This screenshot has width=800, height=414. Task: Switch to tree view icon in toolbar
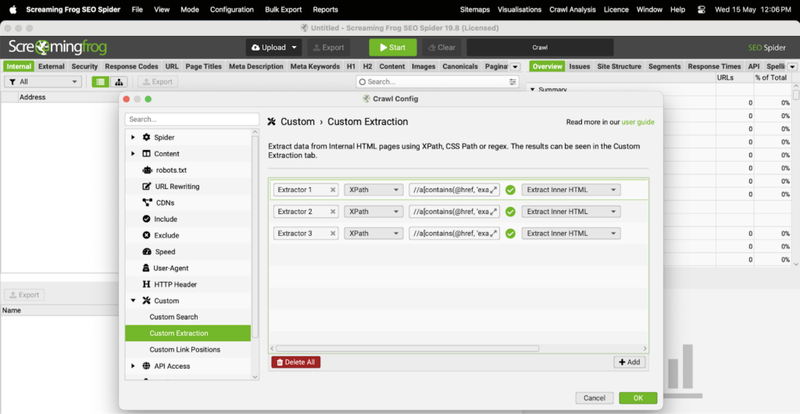tap(119, 82)
